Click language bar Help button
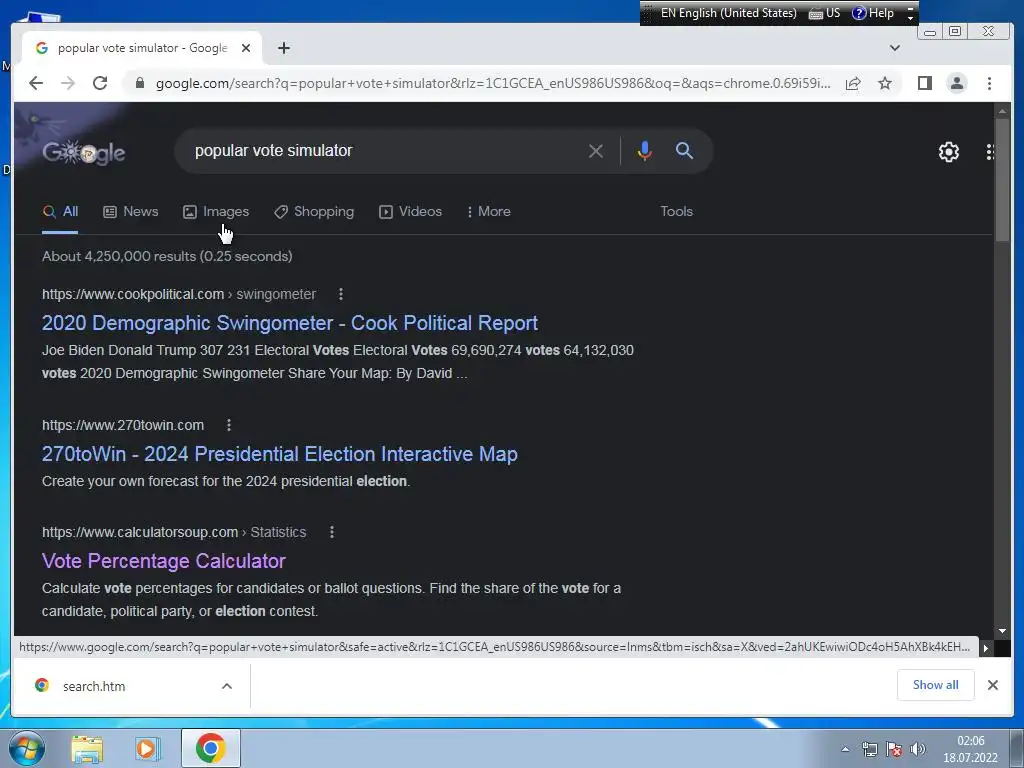Image resolution: width=1024 pixels, height=768 pixels. pyautogui.click(x=873, y=13)
